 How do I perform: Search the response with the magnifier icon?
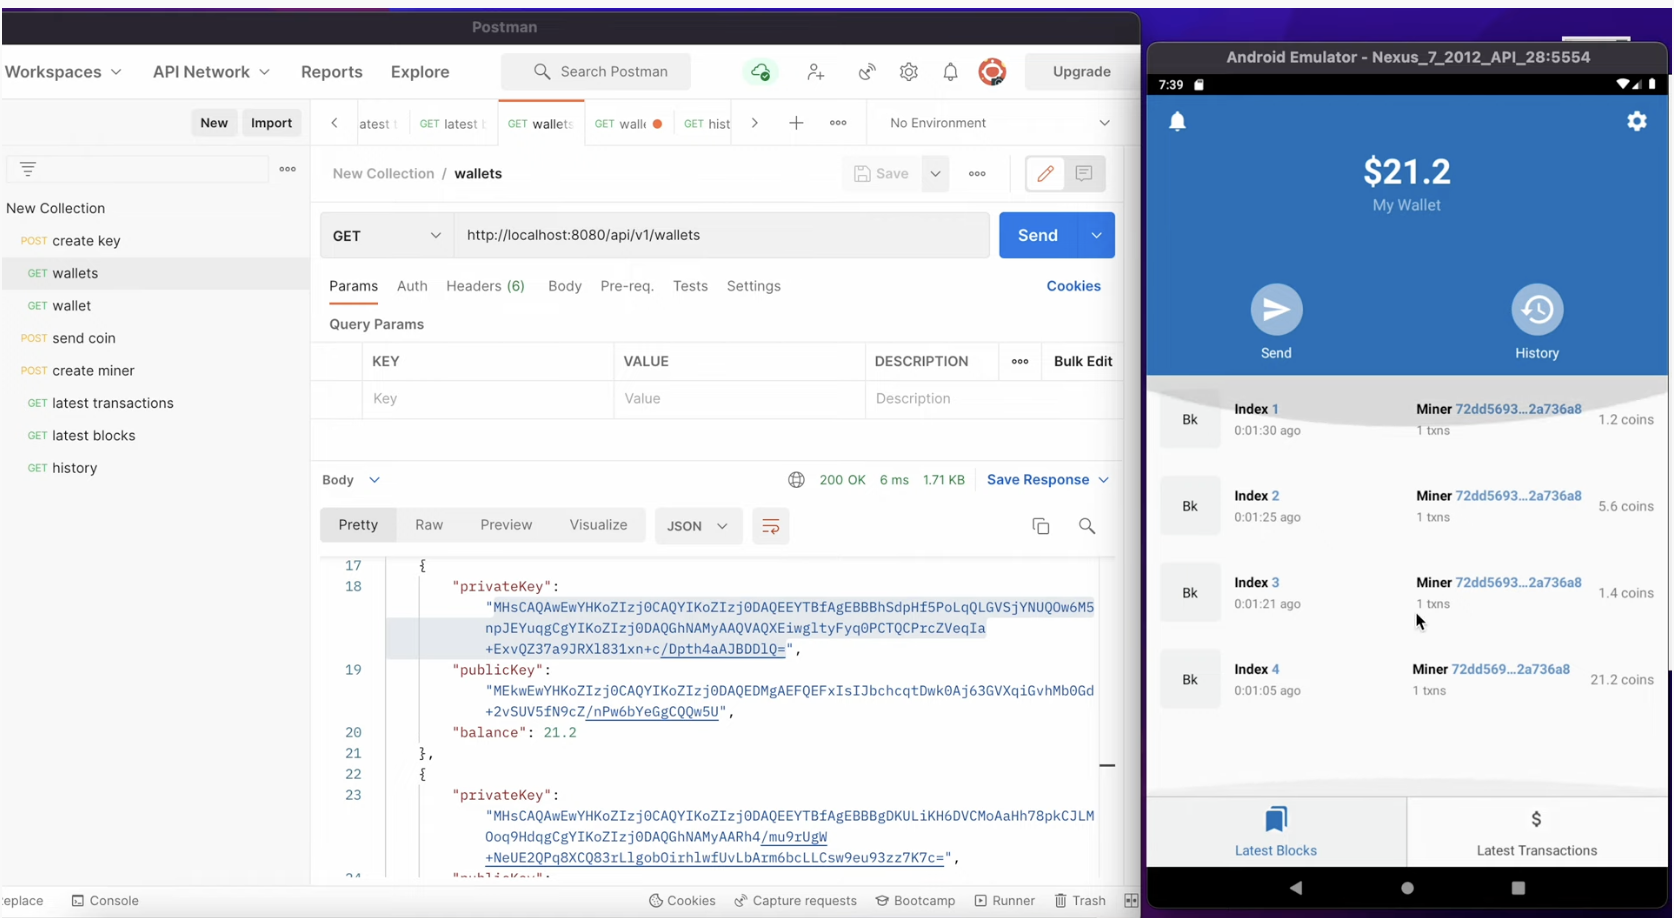point(1087,526)
